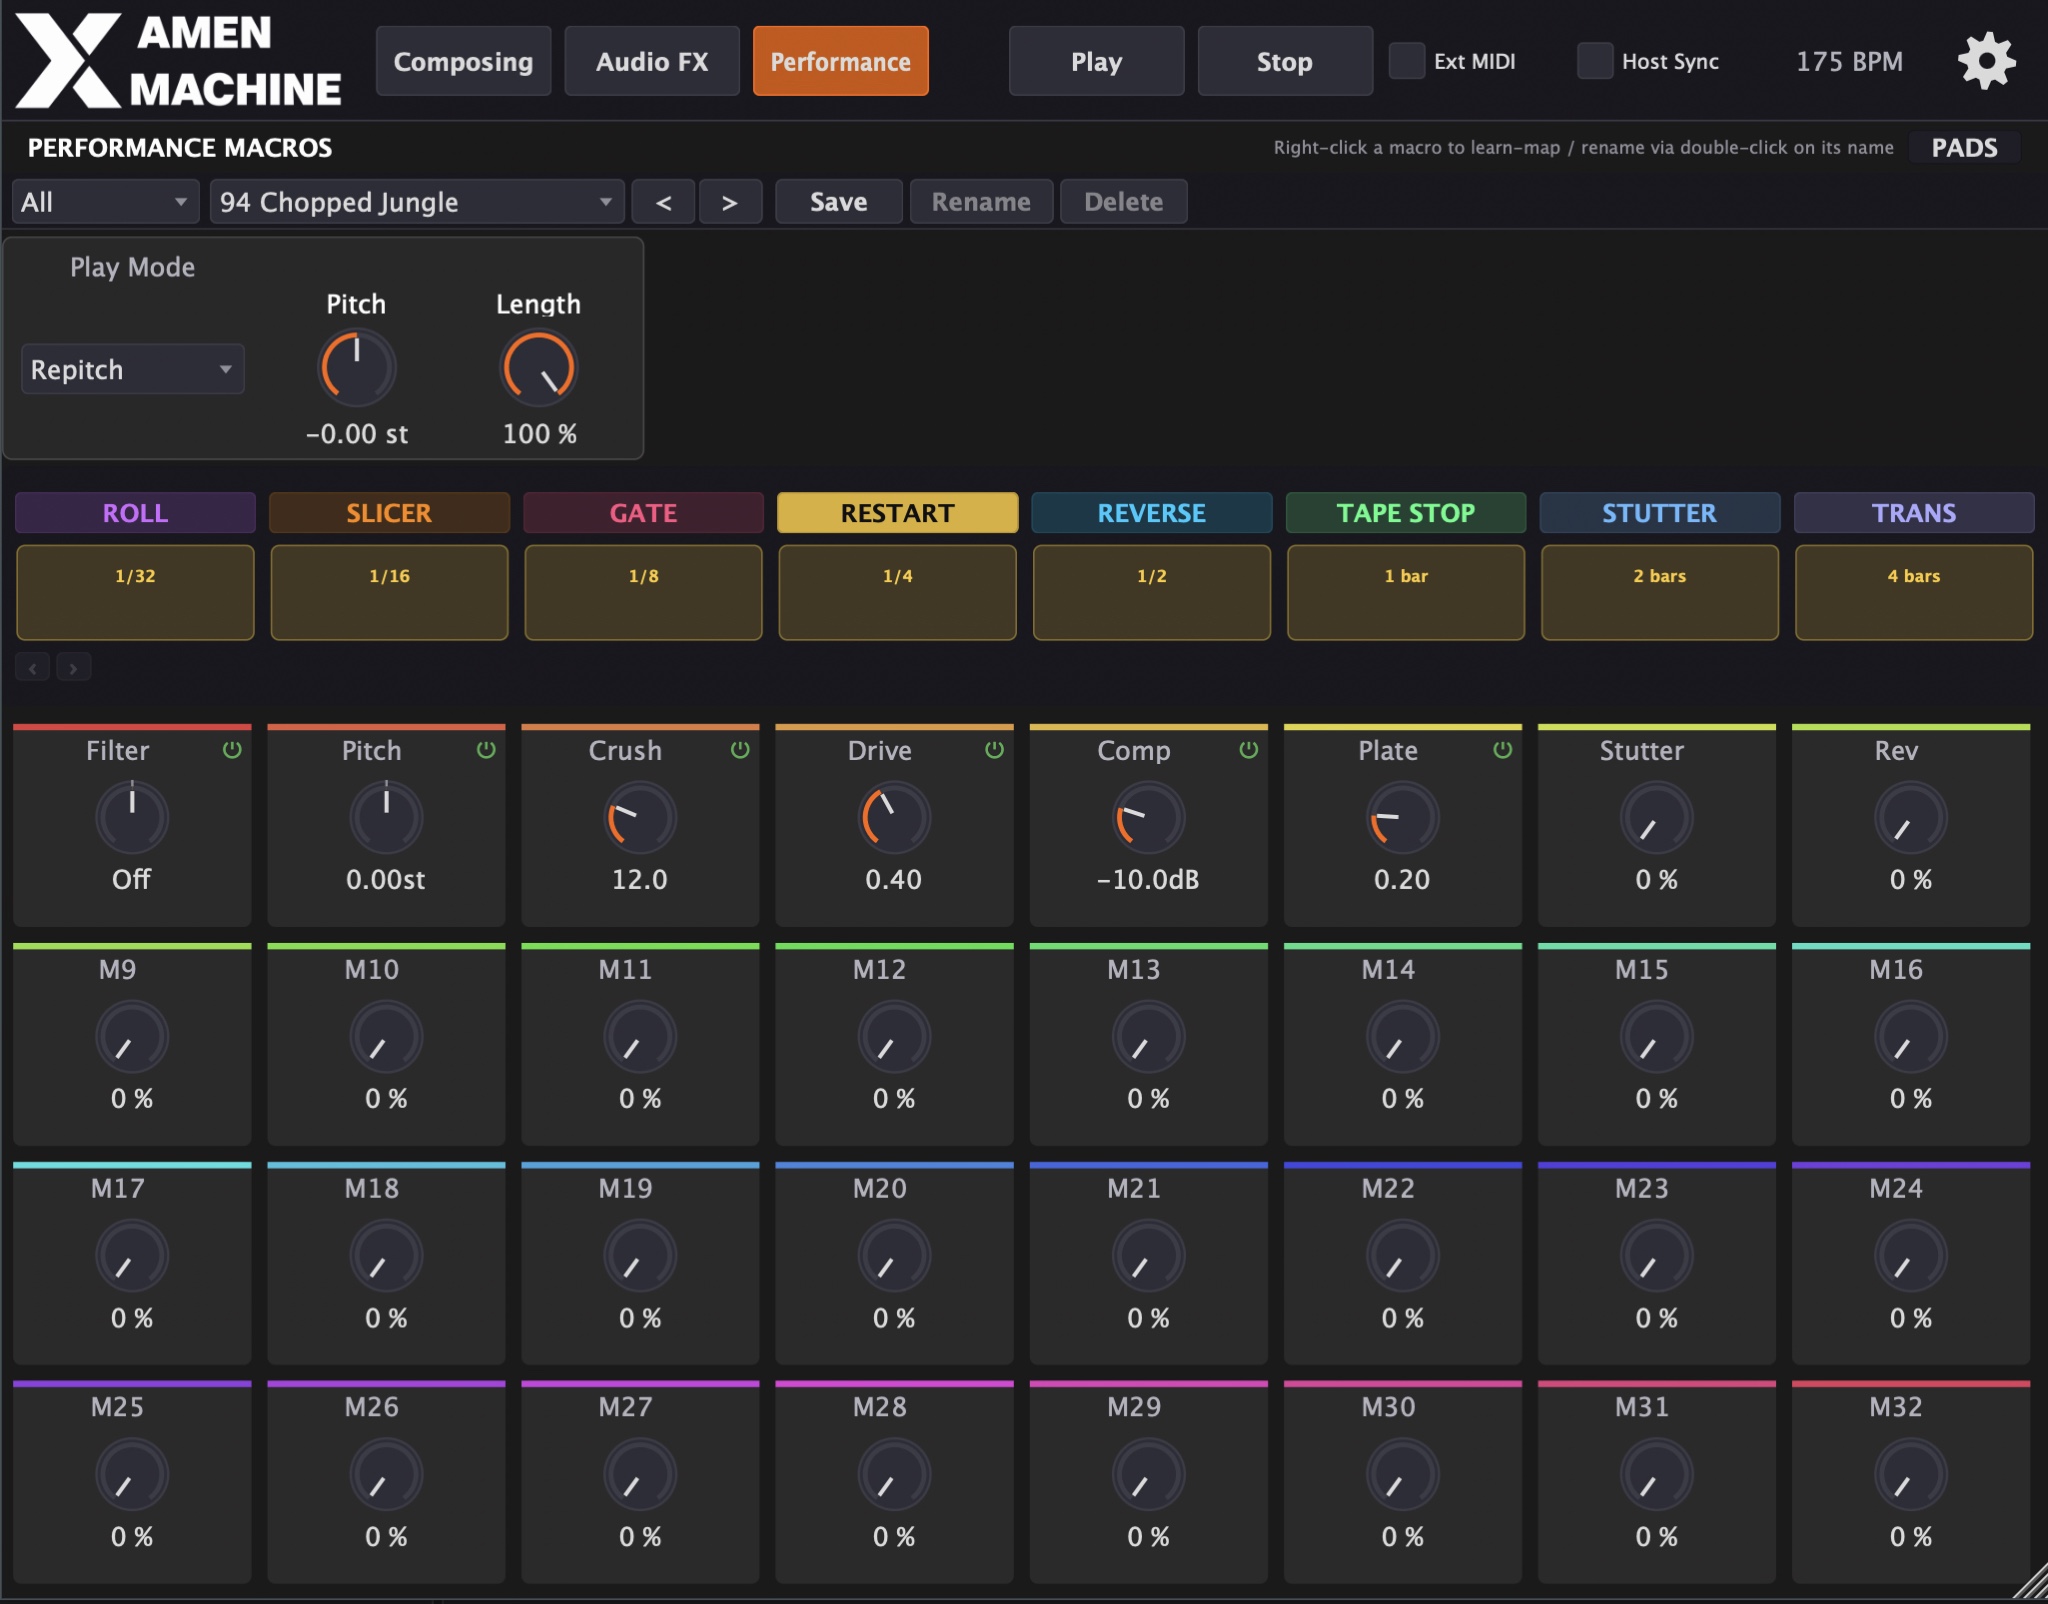The width and height of the screenshot is (2048, 1604).
Task: Toggle Comp macro power icon
Action: (1248, 750)
